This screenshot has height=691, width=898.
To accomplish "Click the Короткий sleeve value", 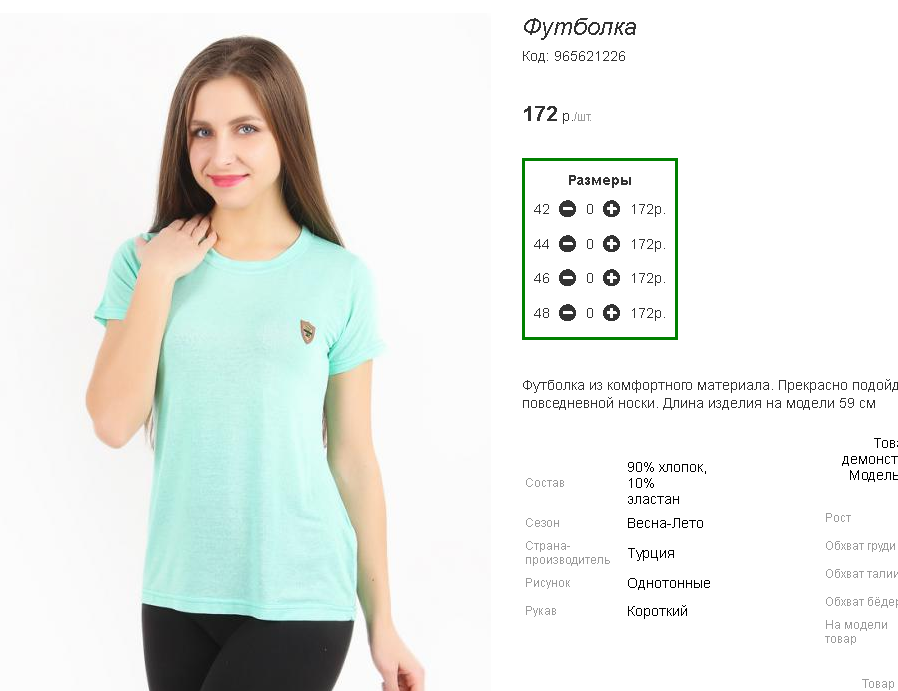I will 657,611.
